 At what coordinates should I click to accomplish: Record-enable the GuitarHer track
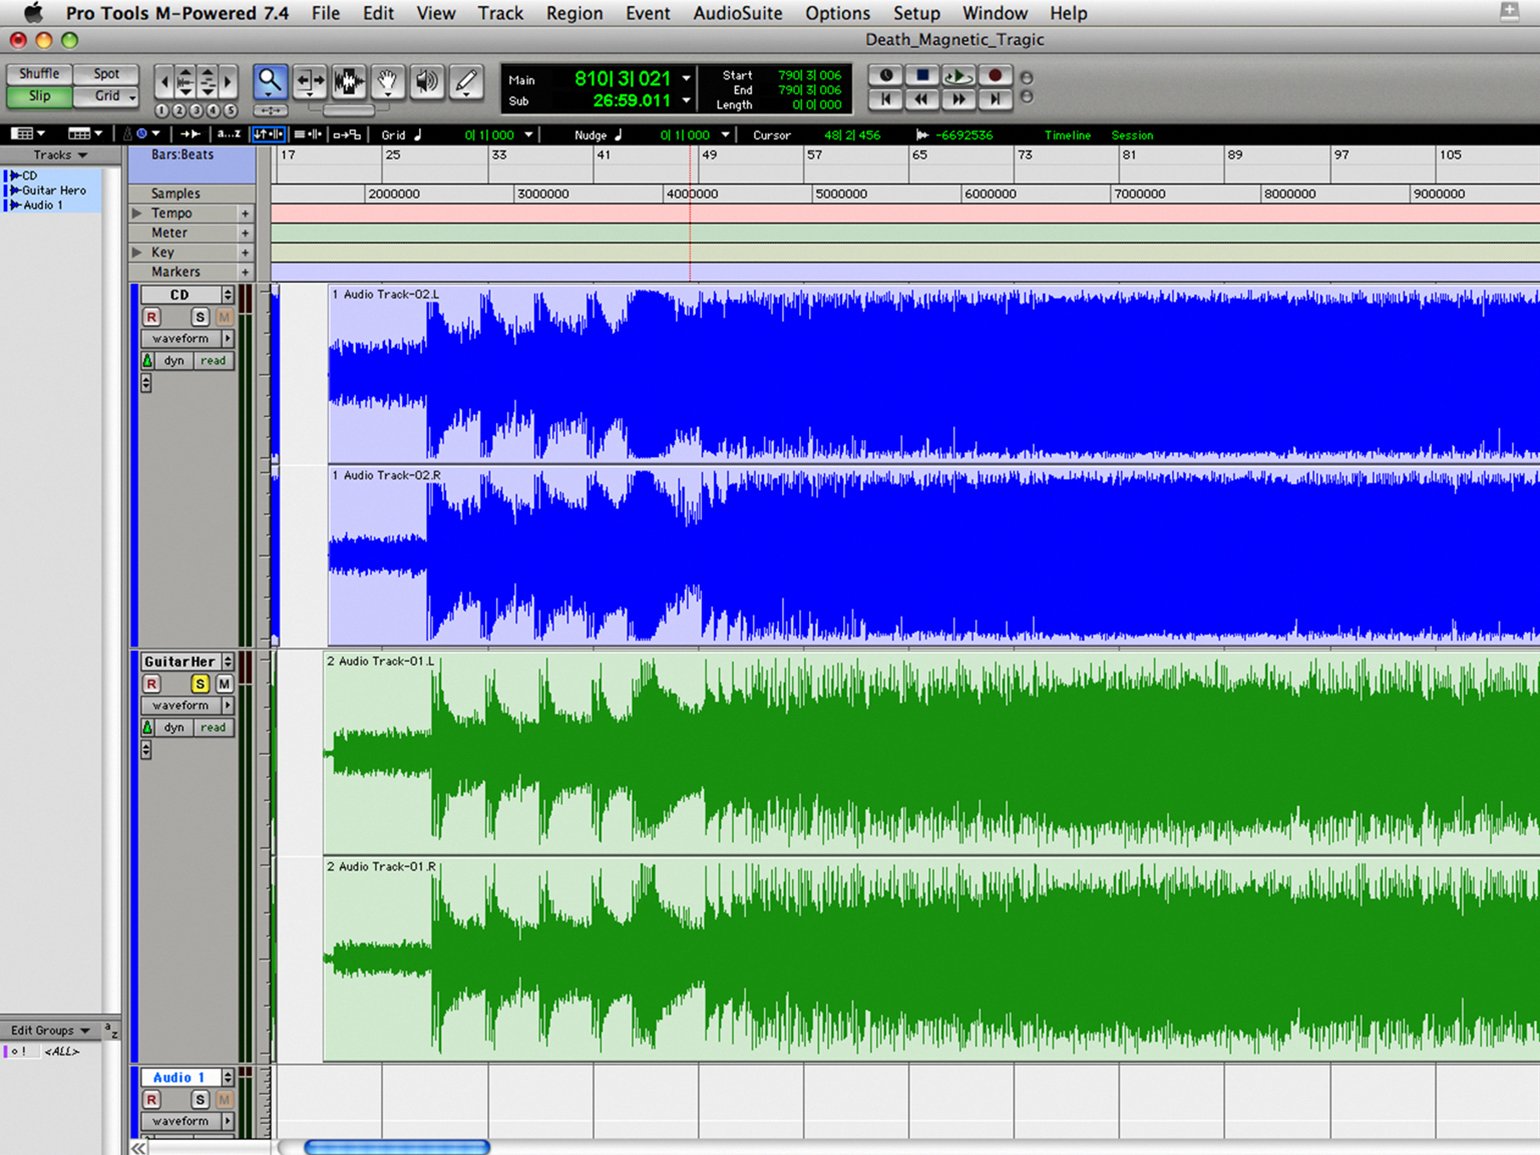coord(151,684)
